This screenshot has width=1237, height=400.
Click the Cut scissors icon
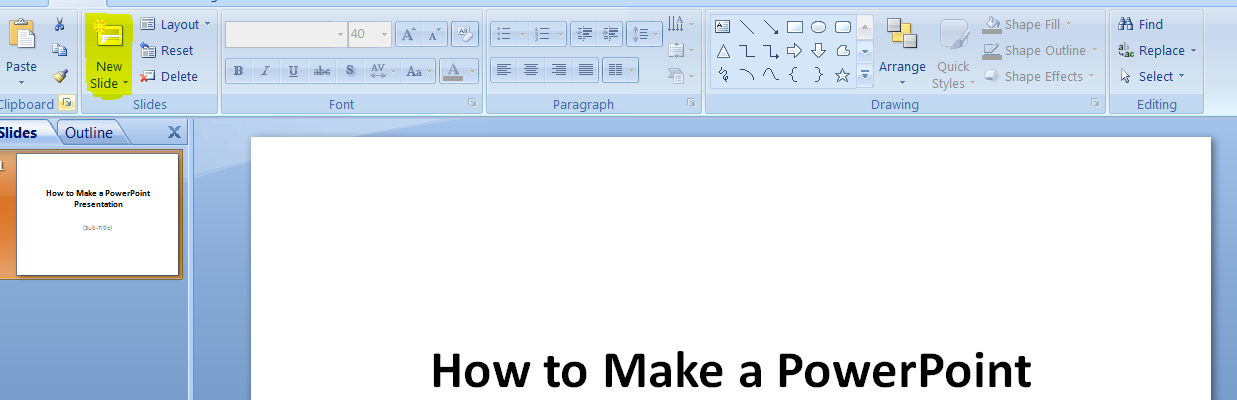60,24
